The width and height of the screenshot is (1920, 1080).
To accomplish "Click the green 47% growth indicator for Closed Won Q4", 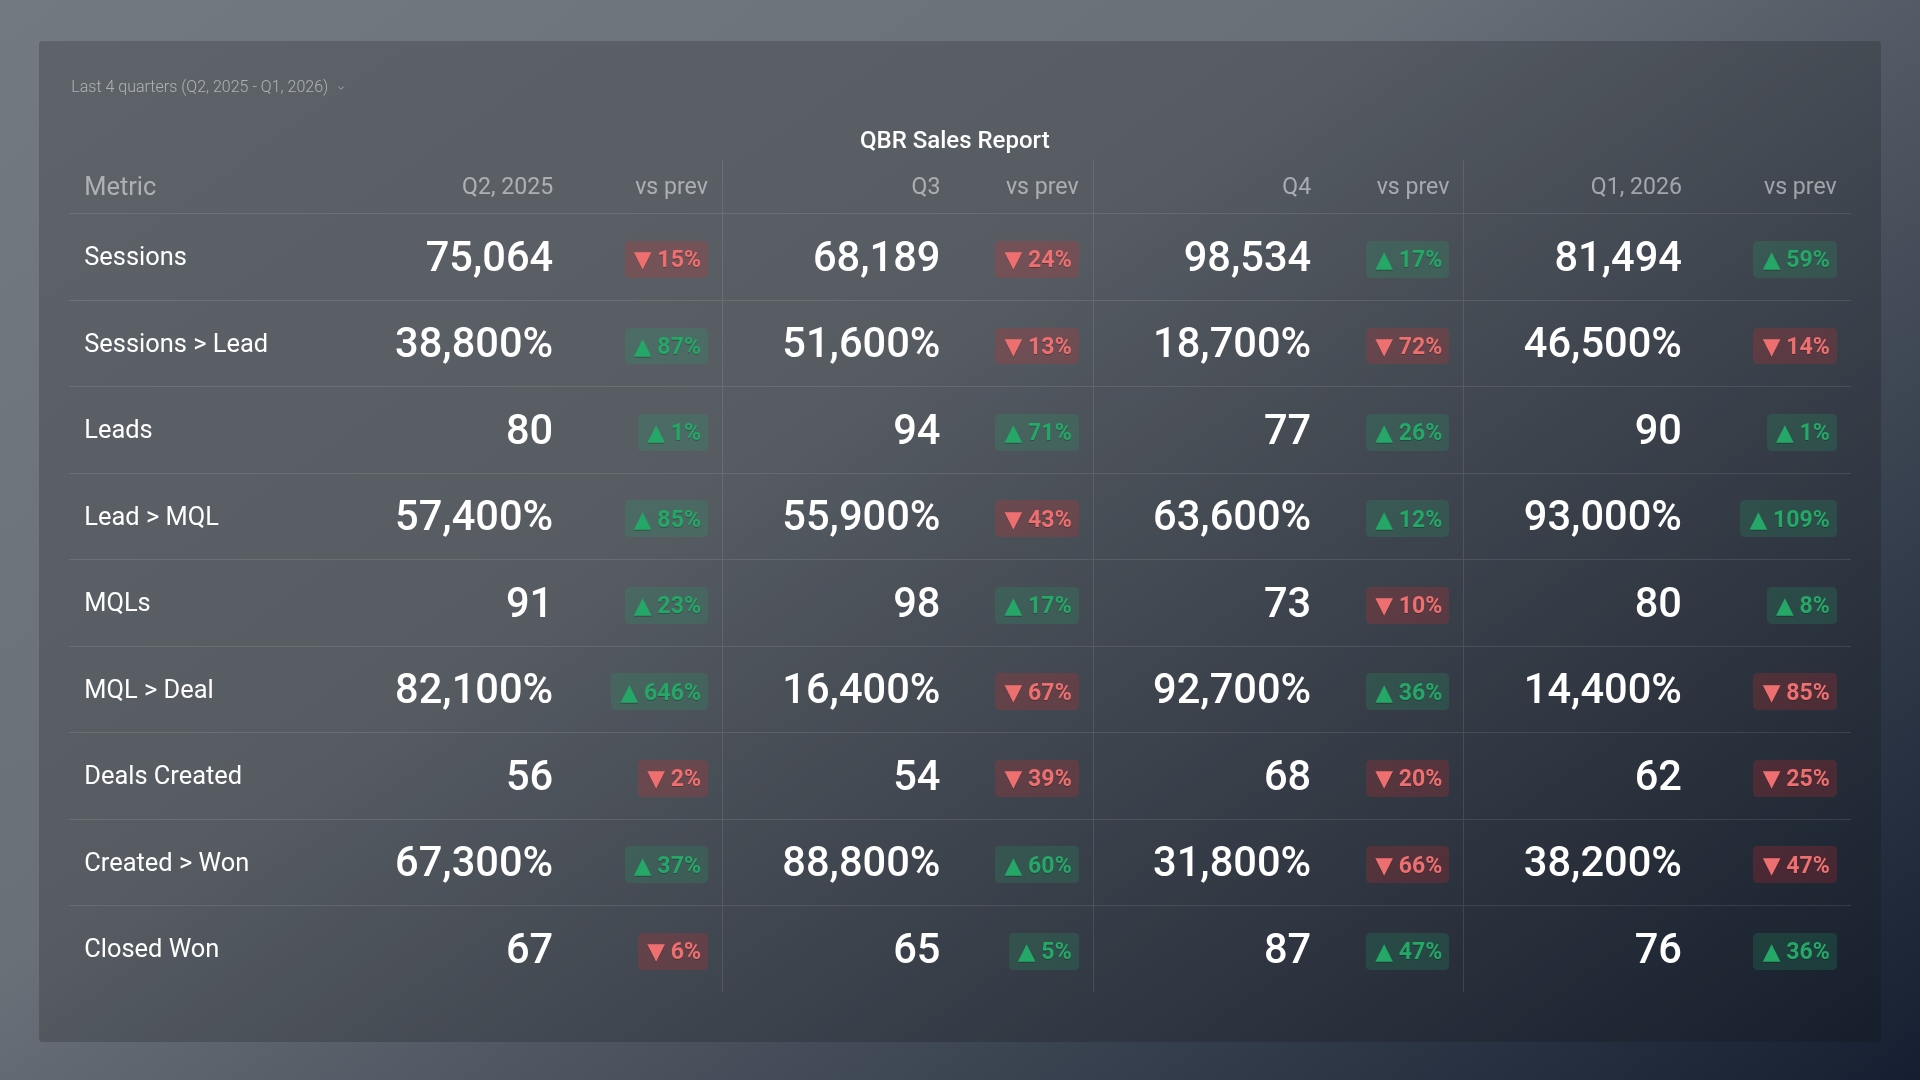I will pyautogui.click(x=1407, y=951).
